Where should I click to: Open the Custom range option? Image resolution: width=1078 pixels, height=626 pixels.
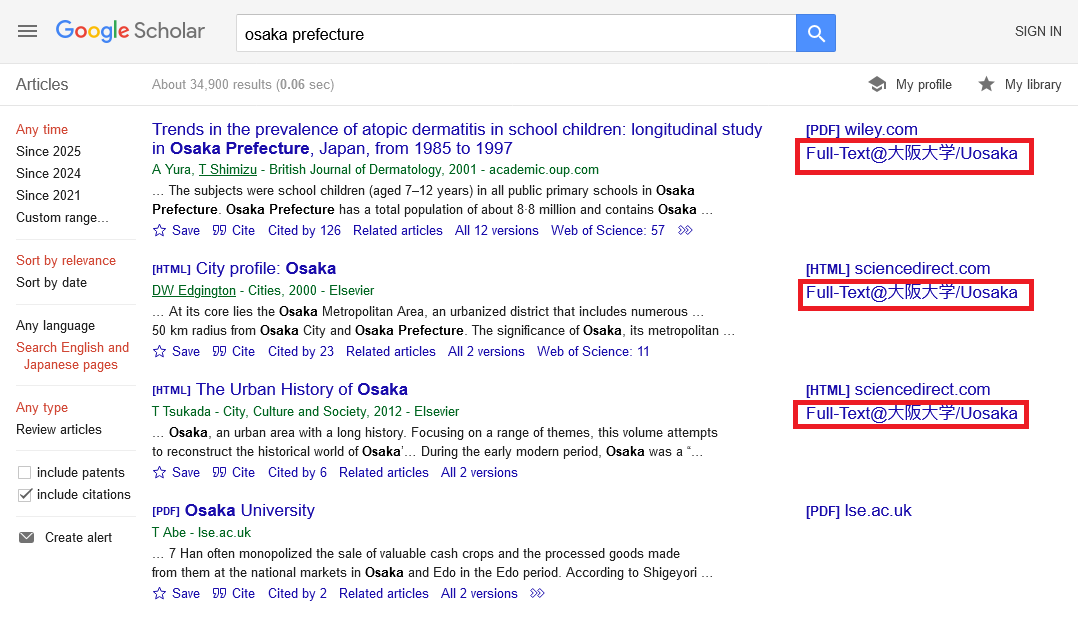[x=62, y=217]
